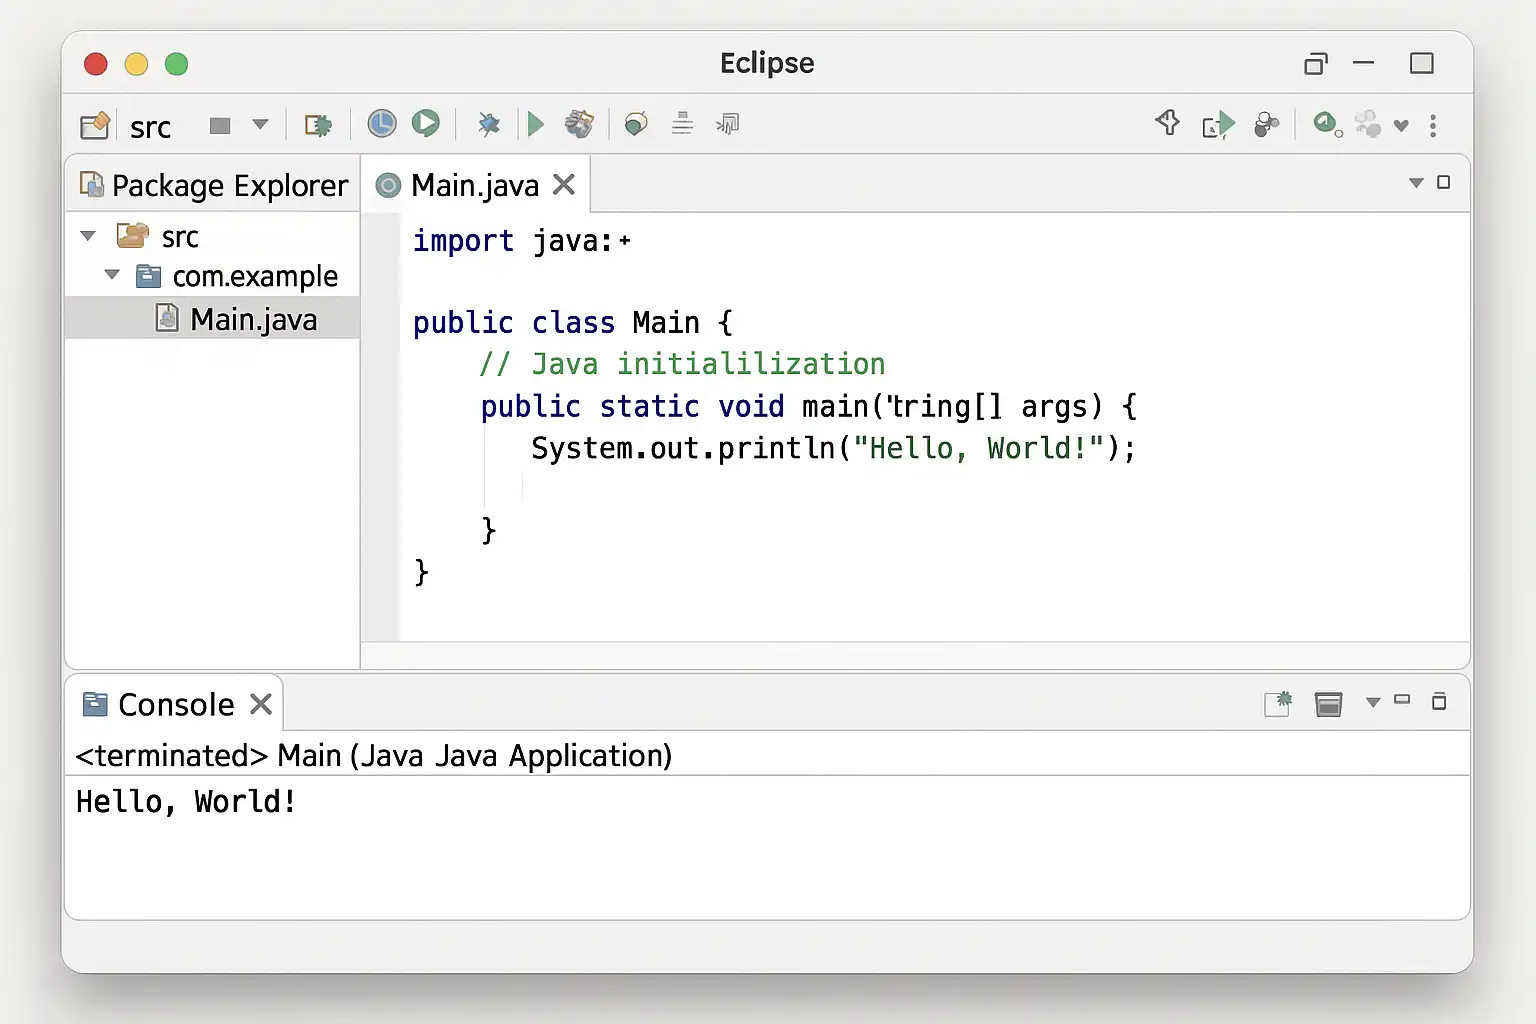
Task: Collapse the src folder tree arrow
Action: click(88, 236)
